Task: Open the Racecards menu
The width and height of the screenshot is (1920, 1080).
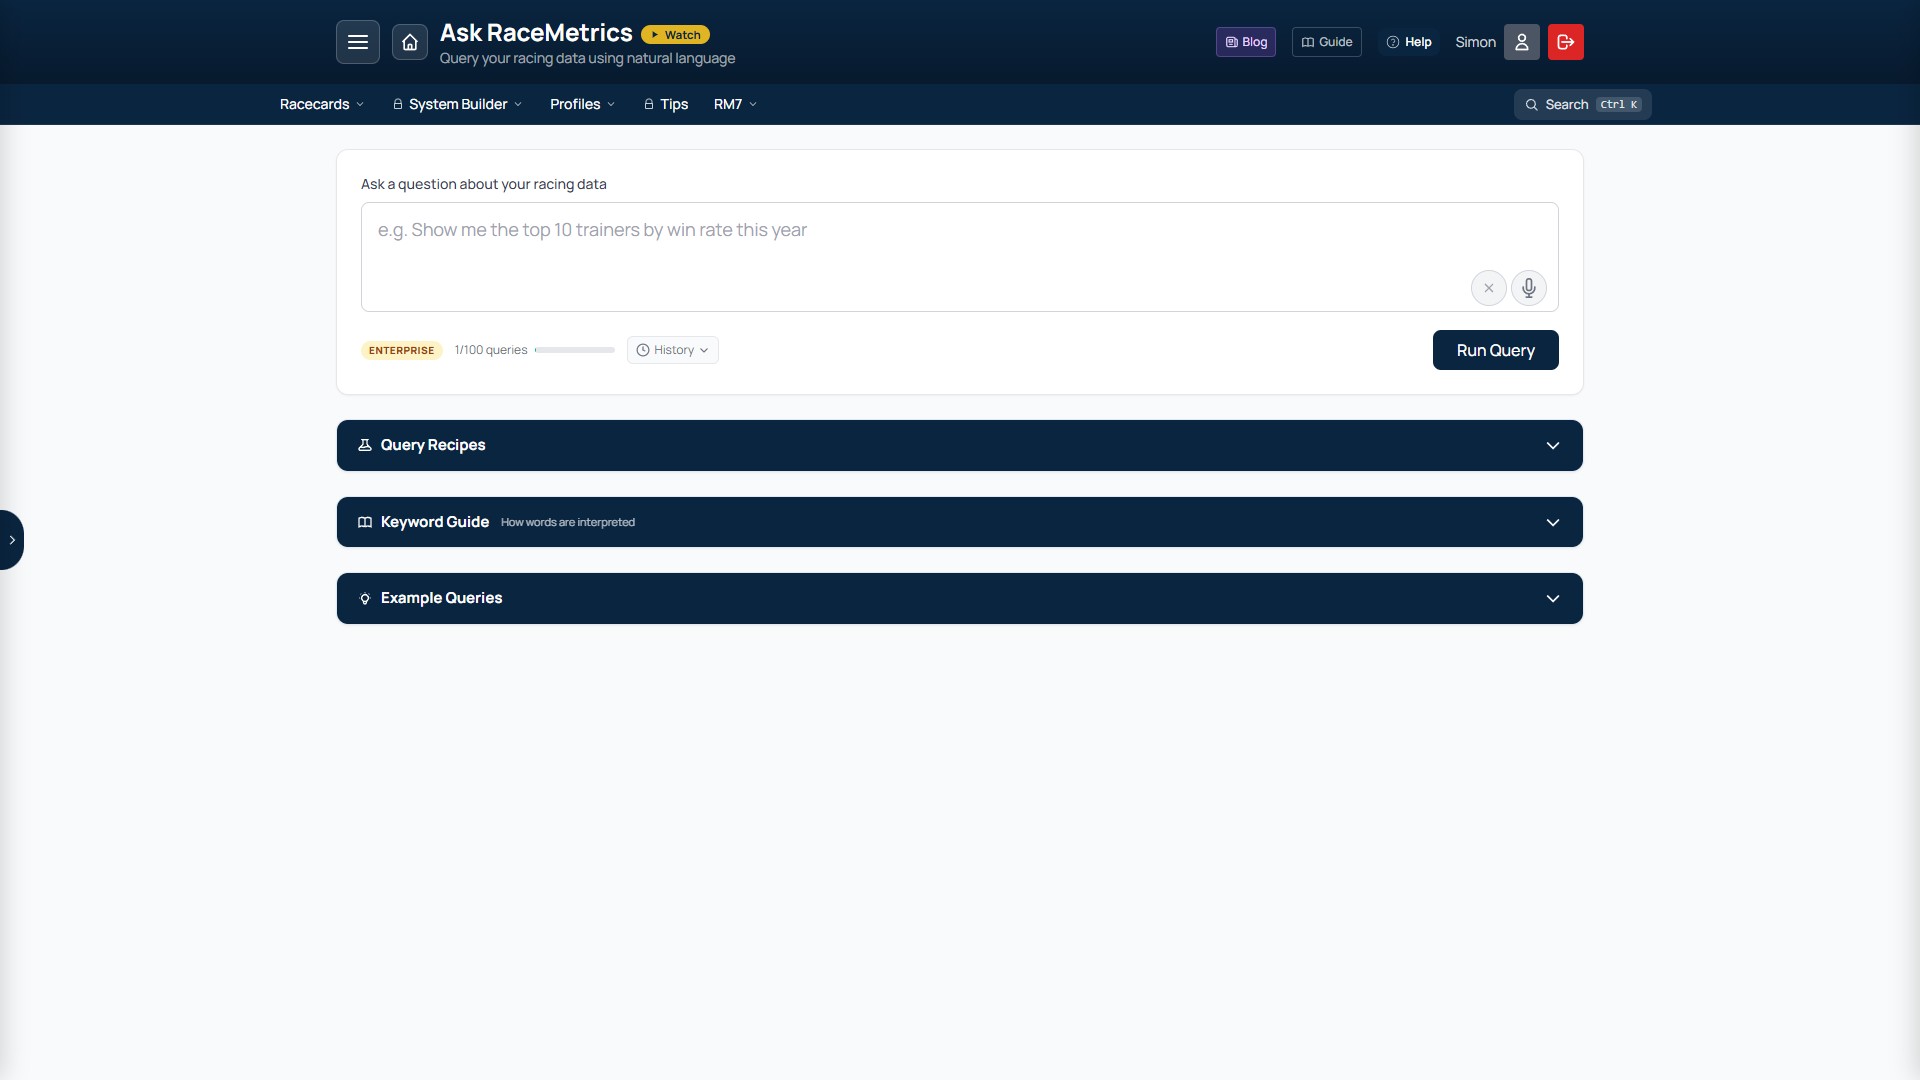Action: (322, 104)
